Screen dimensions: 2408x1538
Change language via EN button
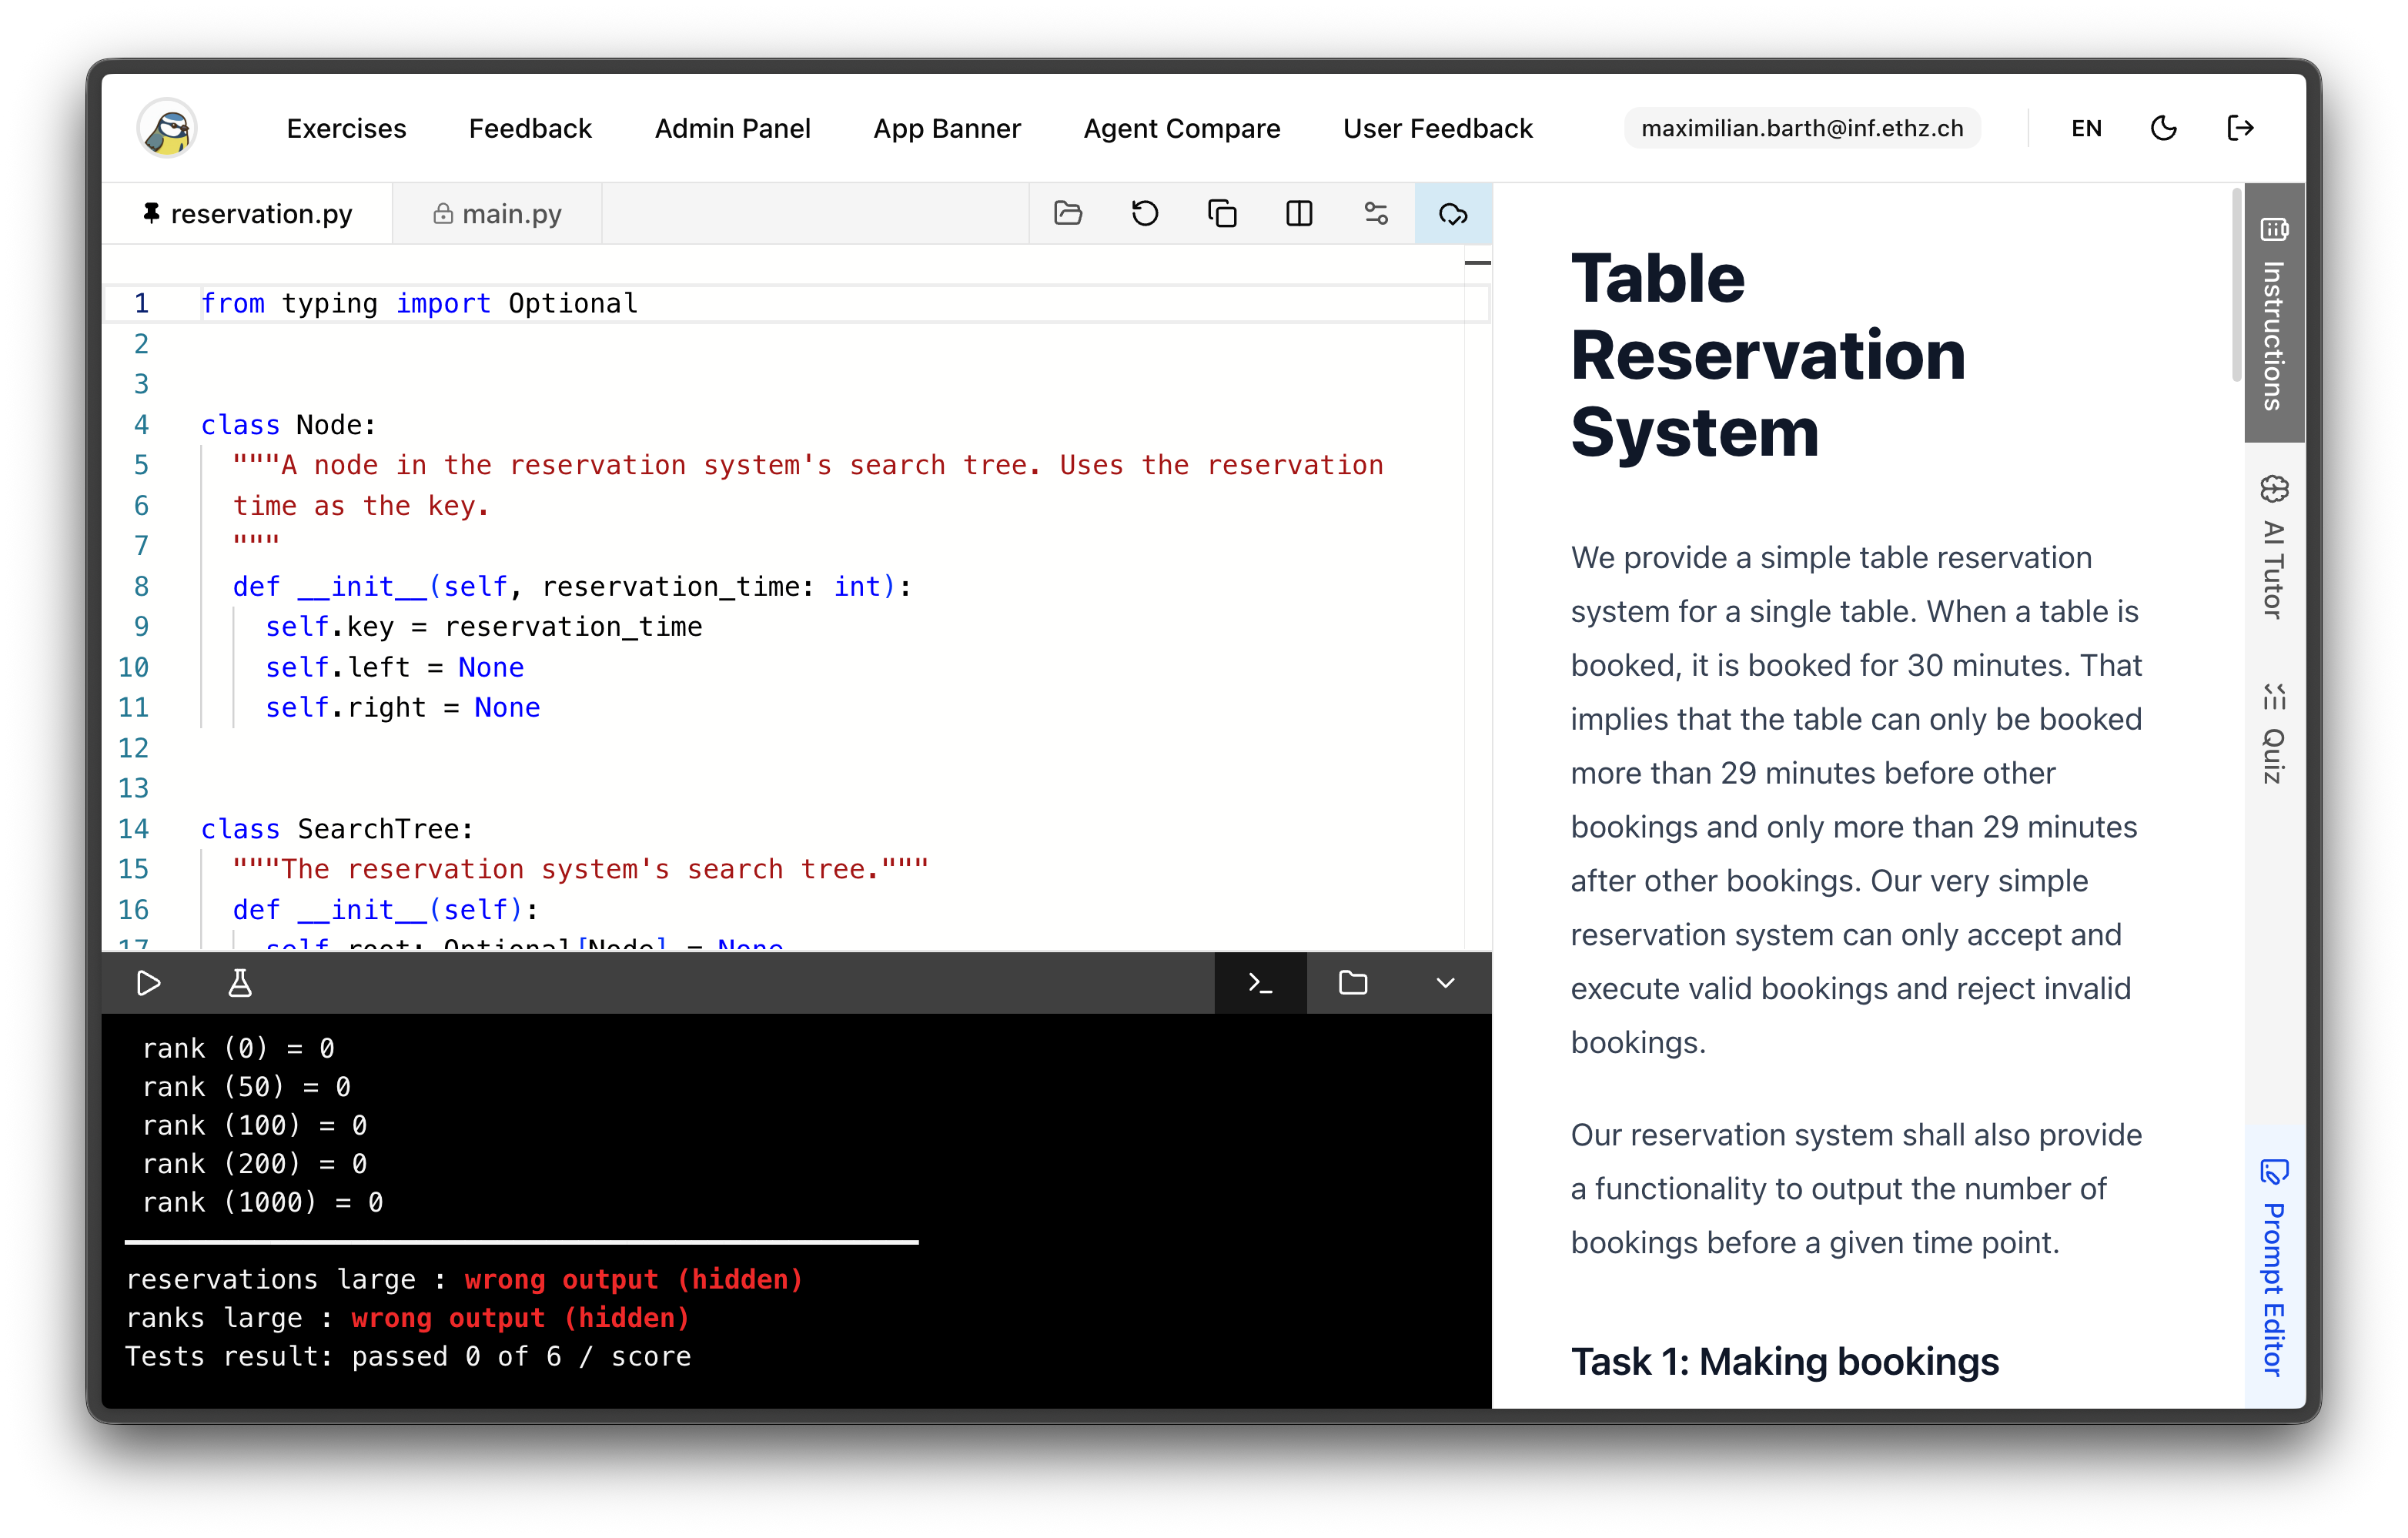point(2086,128)
